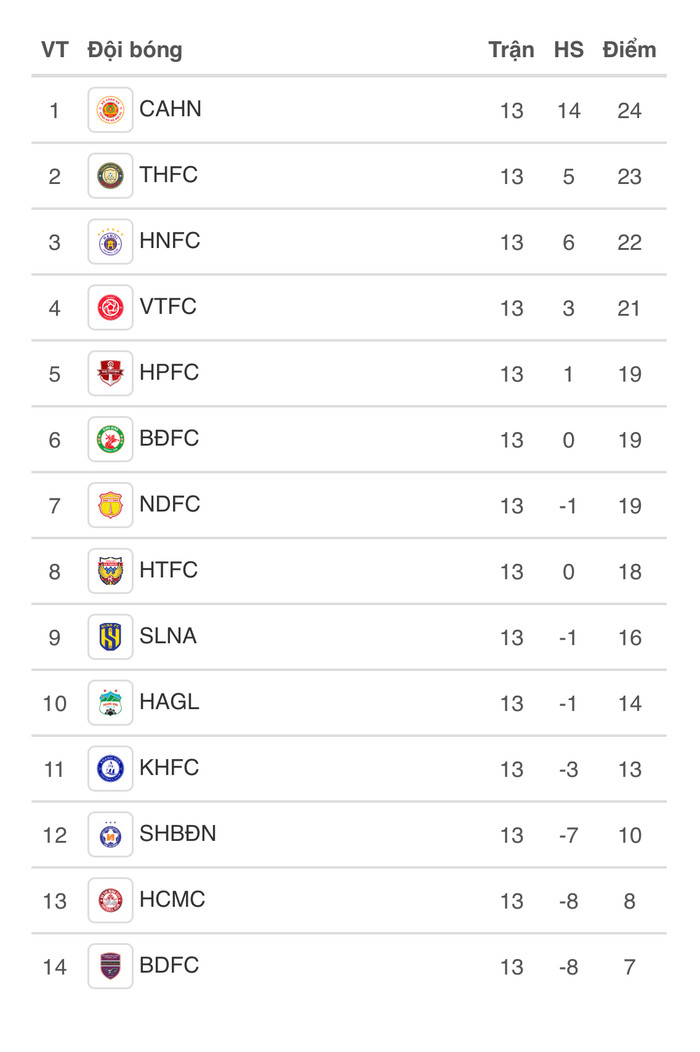Open the SLNA yellow and blue crest

pyautogui.click(x=110, y=637)
